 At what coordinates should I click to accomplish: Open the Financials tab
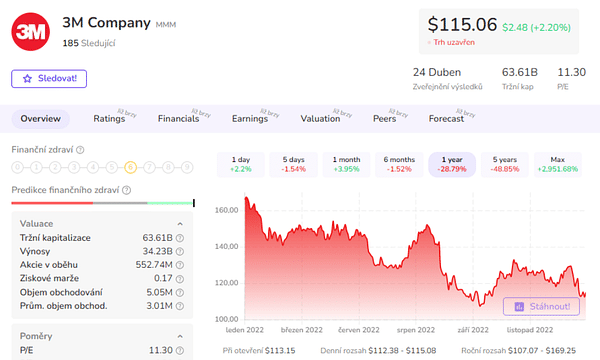pyautogui.click(x=179, y=119)
